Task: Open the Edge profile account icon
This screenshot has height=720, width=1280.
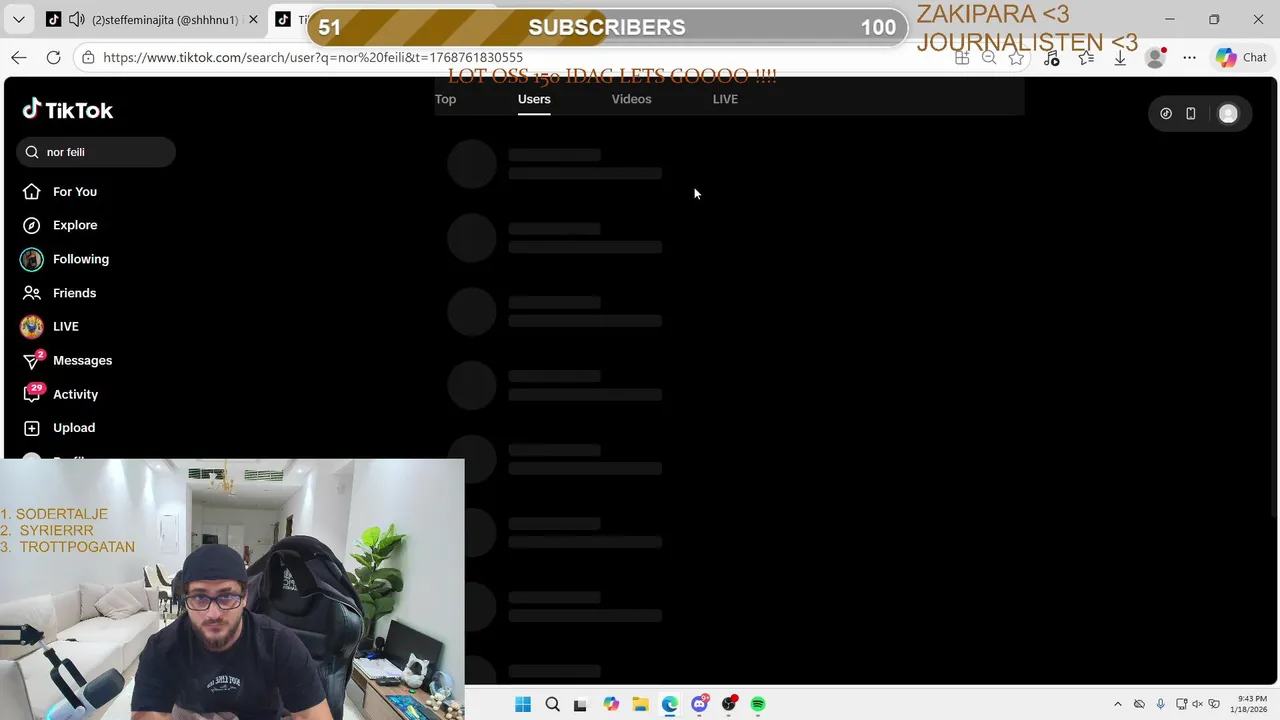Action: [1155, 58]
